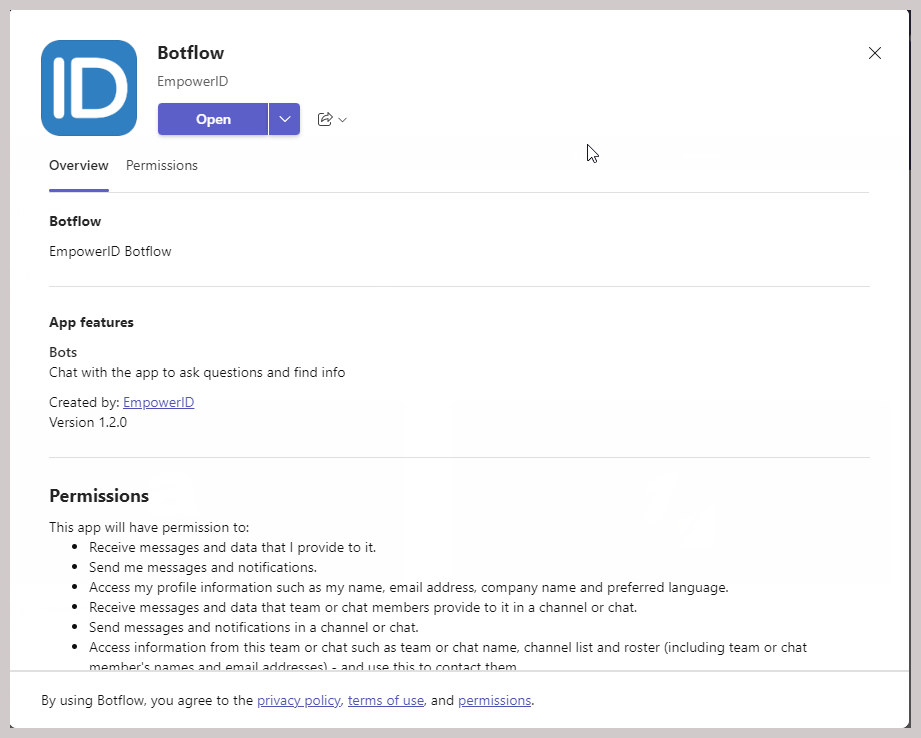
Task: Select the Botflow title heading
Action: coord(190,52)
